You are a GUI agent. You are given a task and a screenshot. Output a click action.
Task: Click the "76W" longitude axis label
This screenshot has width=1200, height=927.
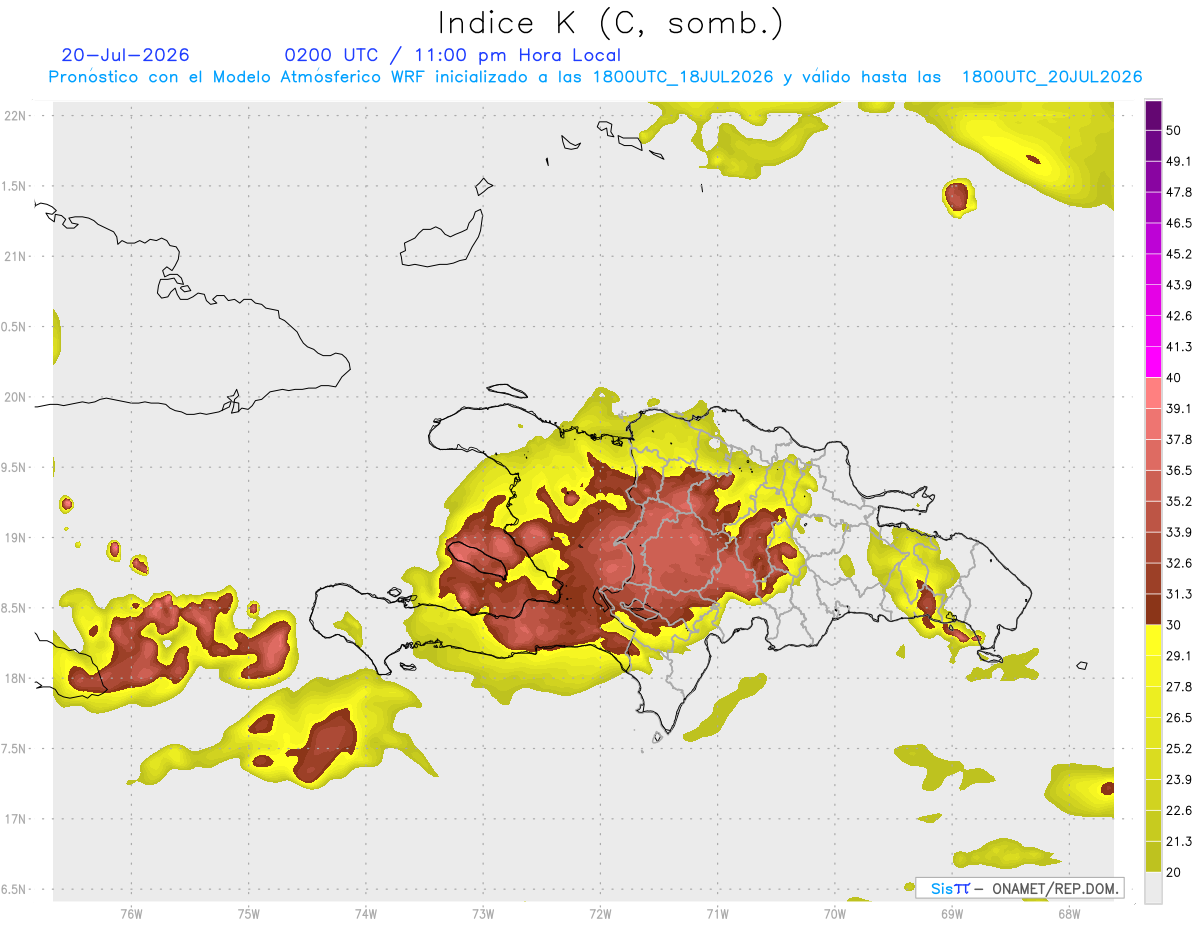[x=131, y=914]
